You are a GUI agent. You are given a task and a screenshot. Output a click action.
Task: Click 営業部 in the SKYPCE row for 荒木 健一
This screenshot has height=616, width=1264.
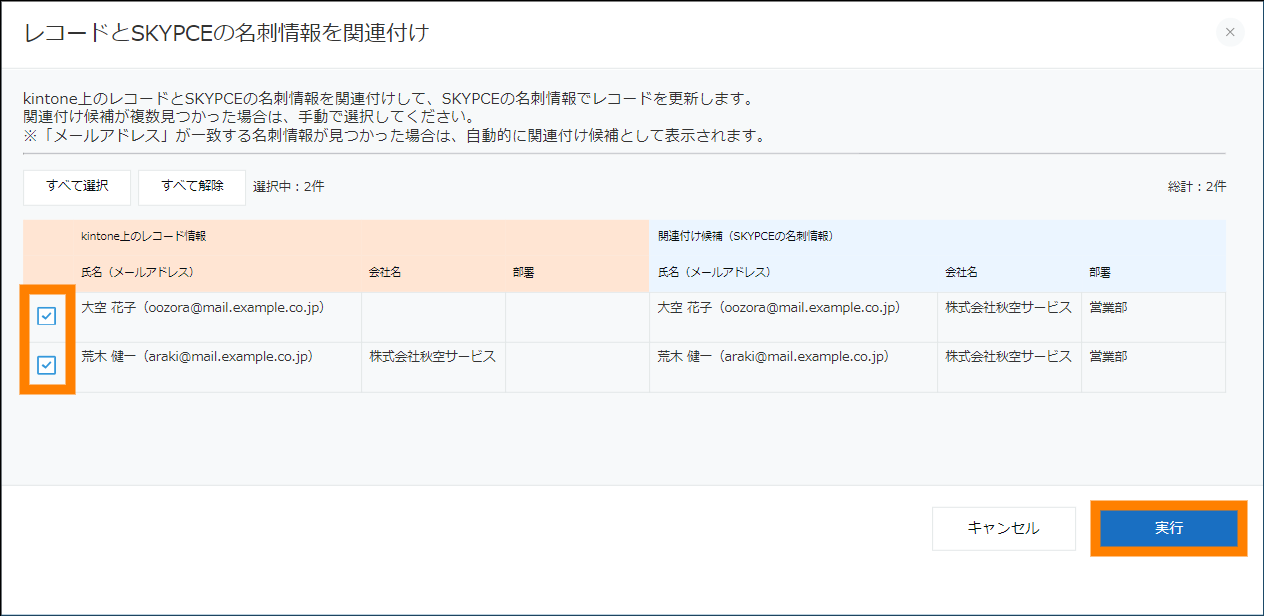point(1108,357)
